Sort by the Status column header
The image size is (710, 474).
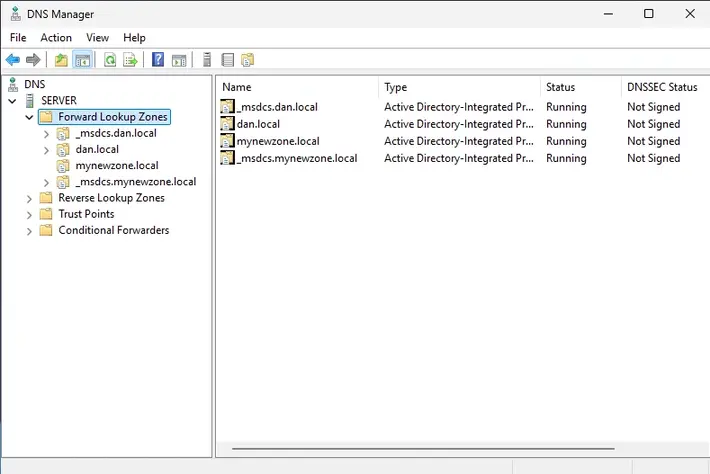pyautogui.click(x=581, y=87)
